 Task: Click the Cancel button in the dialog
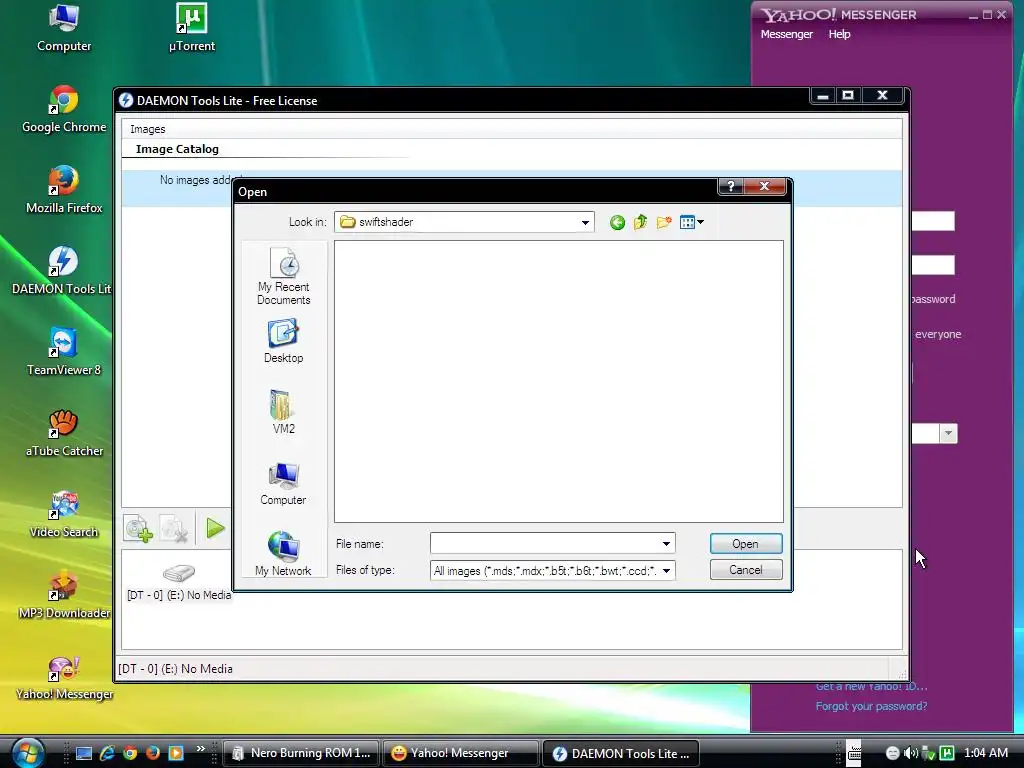click(746, 570)
